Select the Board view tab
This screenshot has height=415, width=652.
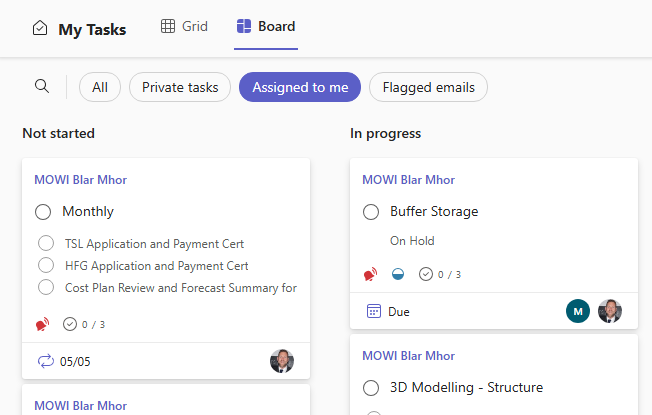[x=266, y=26]
